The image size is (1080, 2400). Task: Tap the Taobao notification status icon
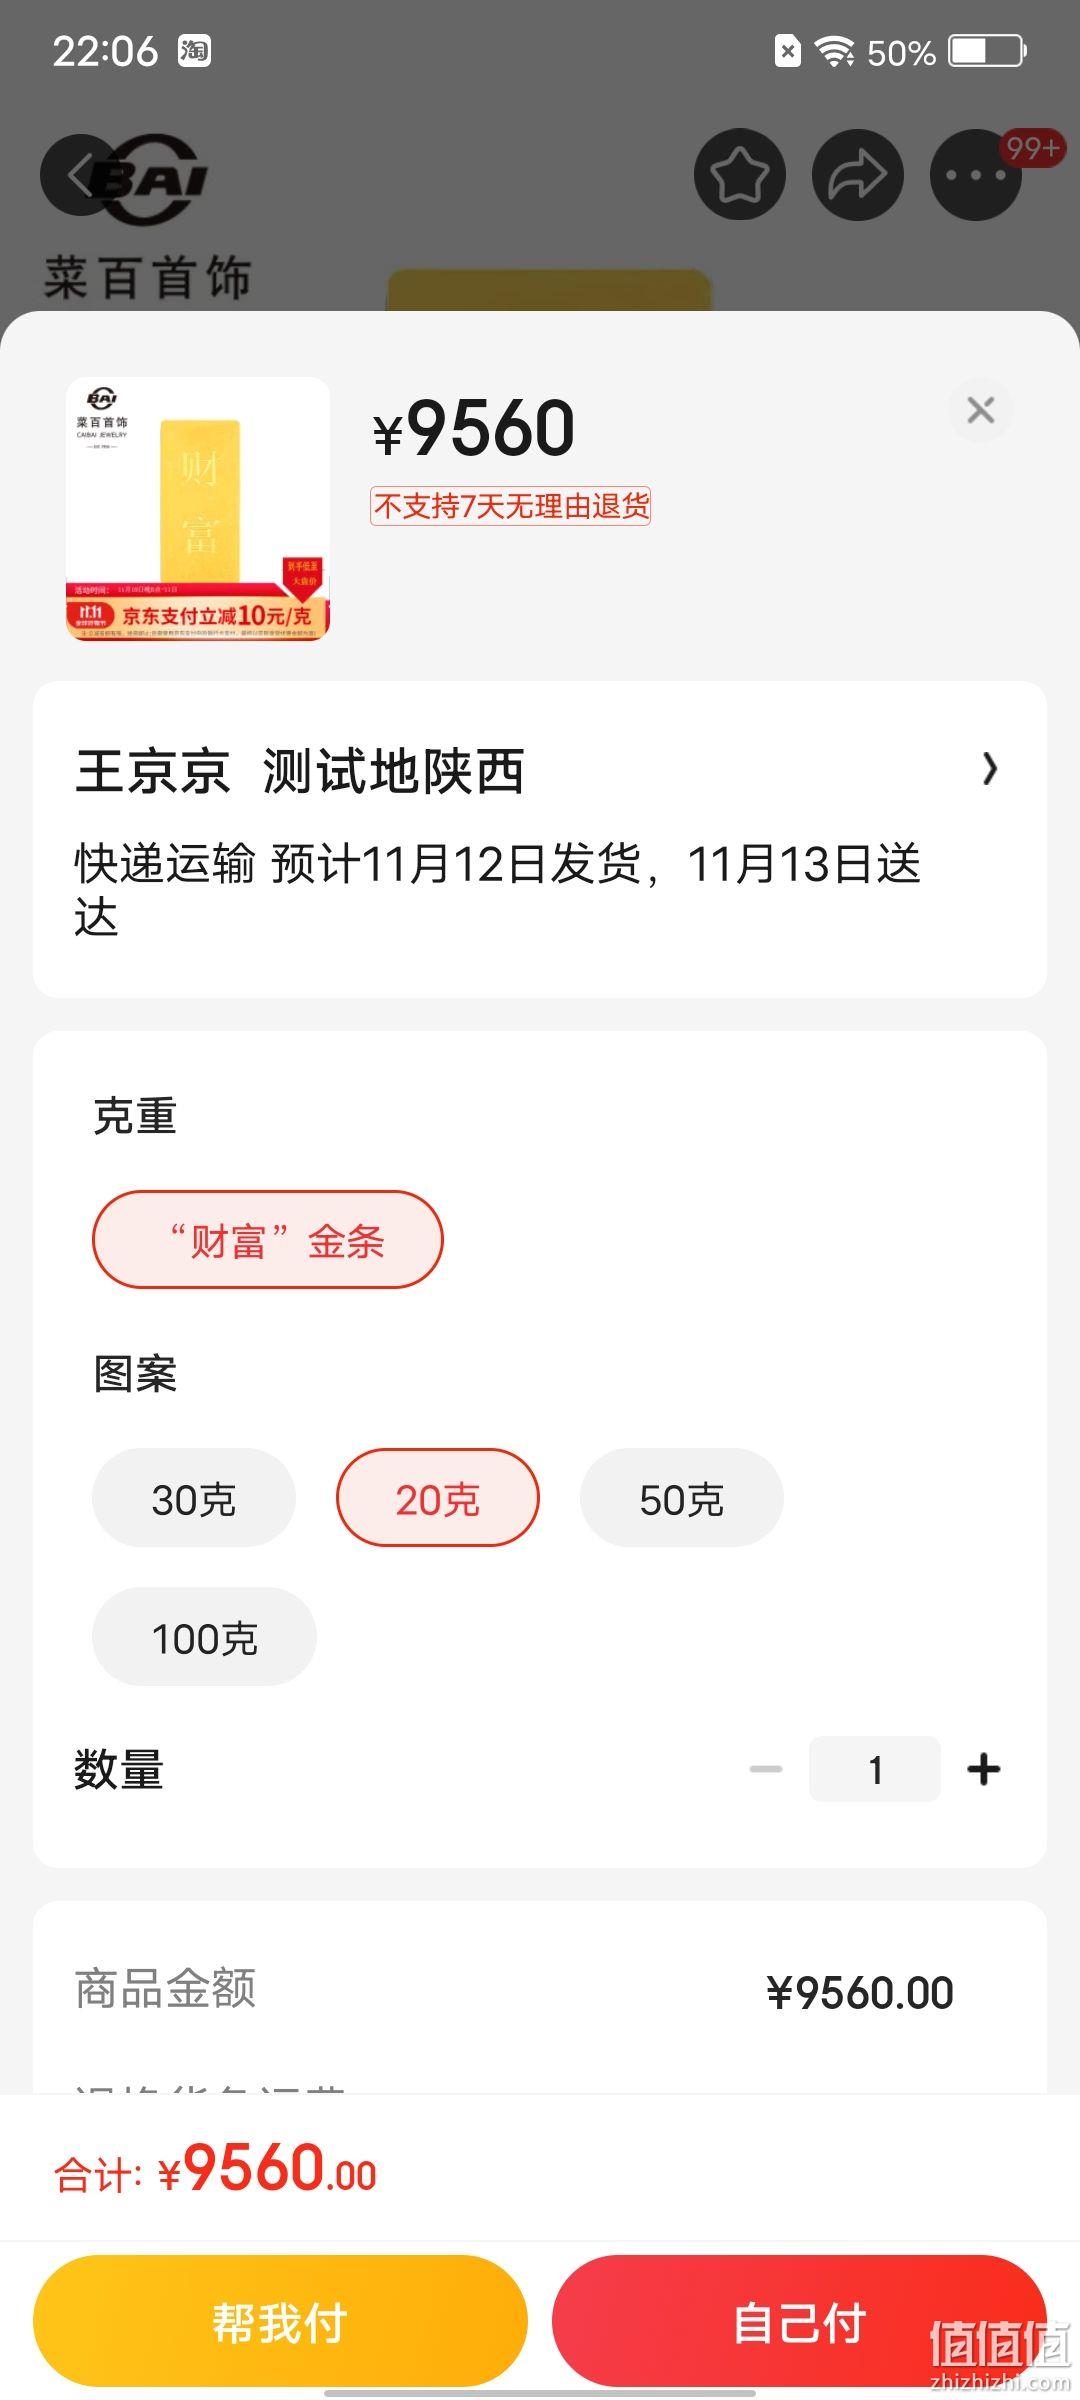pos(194,50)
